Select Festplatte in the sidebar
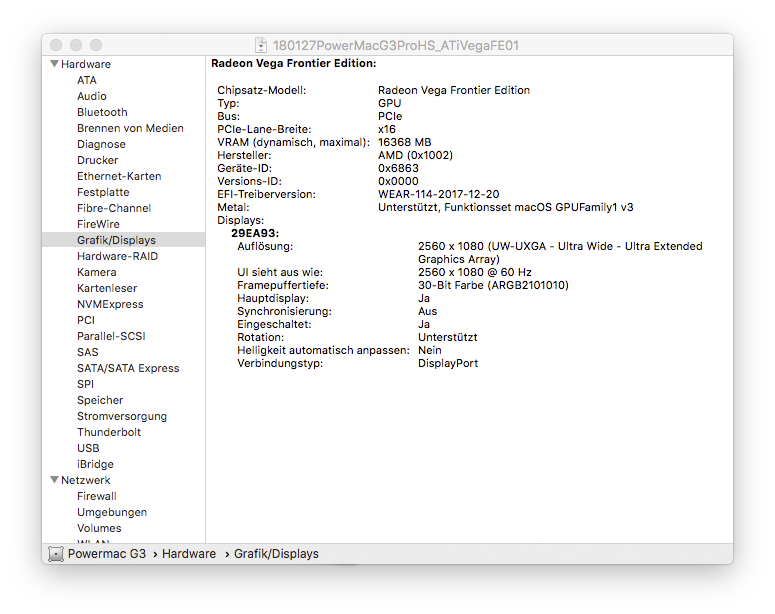775x614 pixels. point(103,192)
